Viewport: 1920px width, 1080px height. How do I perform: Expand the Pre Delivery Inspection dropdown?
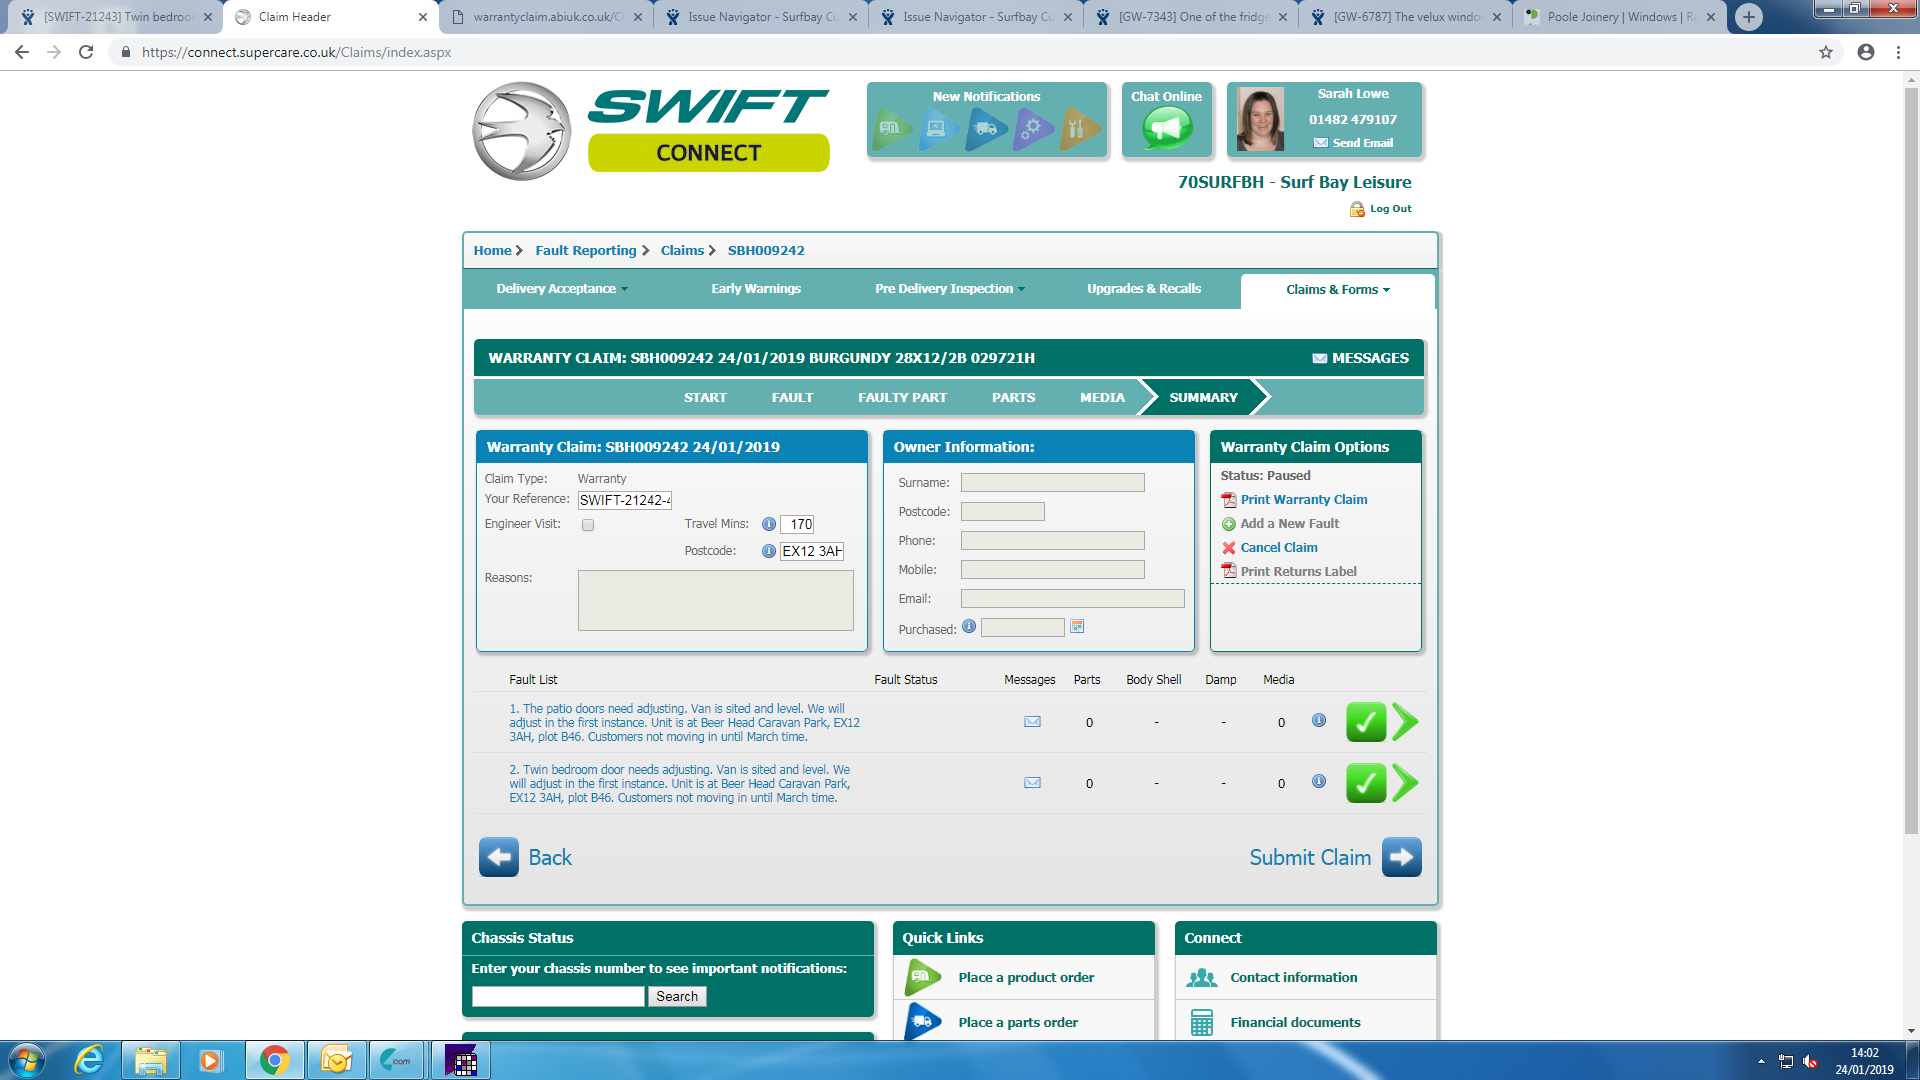(950, 289)
